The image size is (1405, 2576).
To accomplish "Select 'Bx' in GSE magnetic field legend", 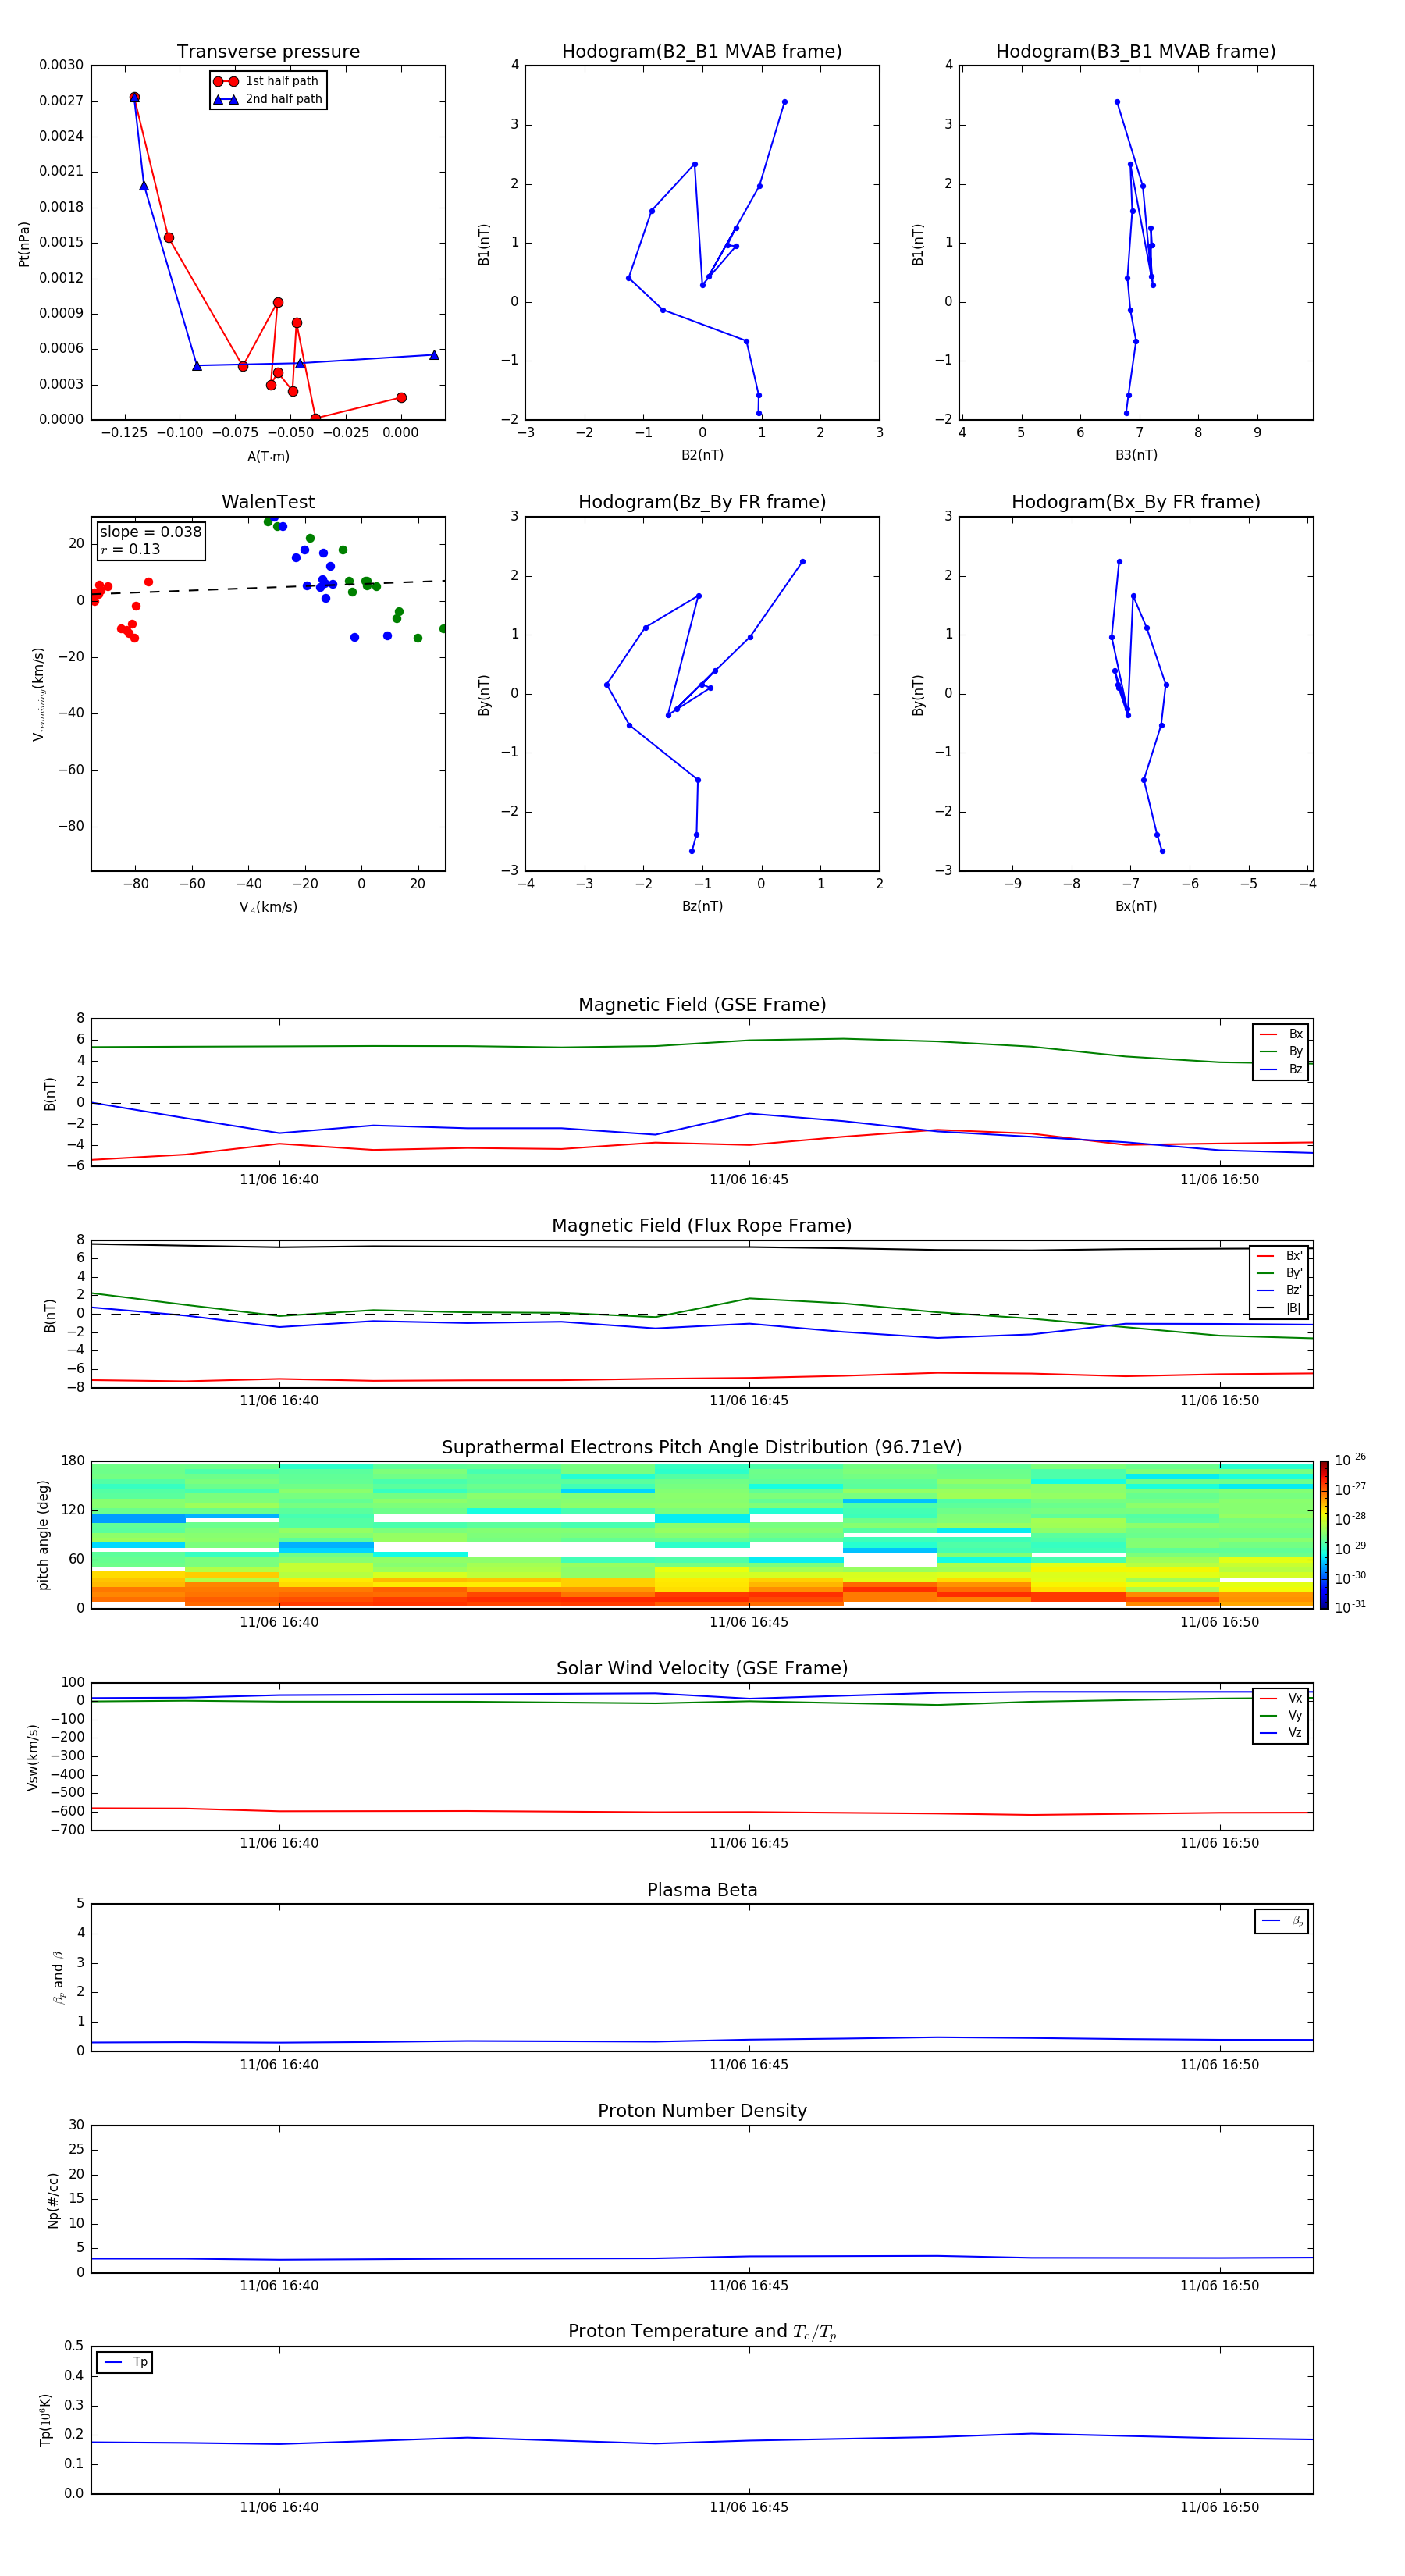I will point(1282,1034).
